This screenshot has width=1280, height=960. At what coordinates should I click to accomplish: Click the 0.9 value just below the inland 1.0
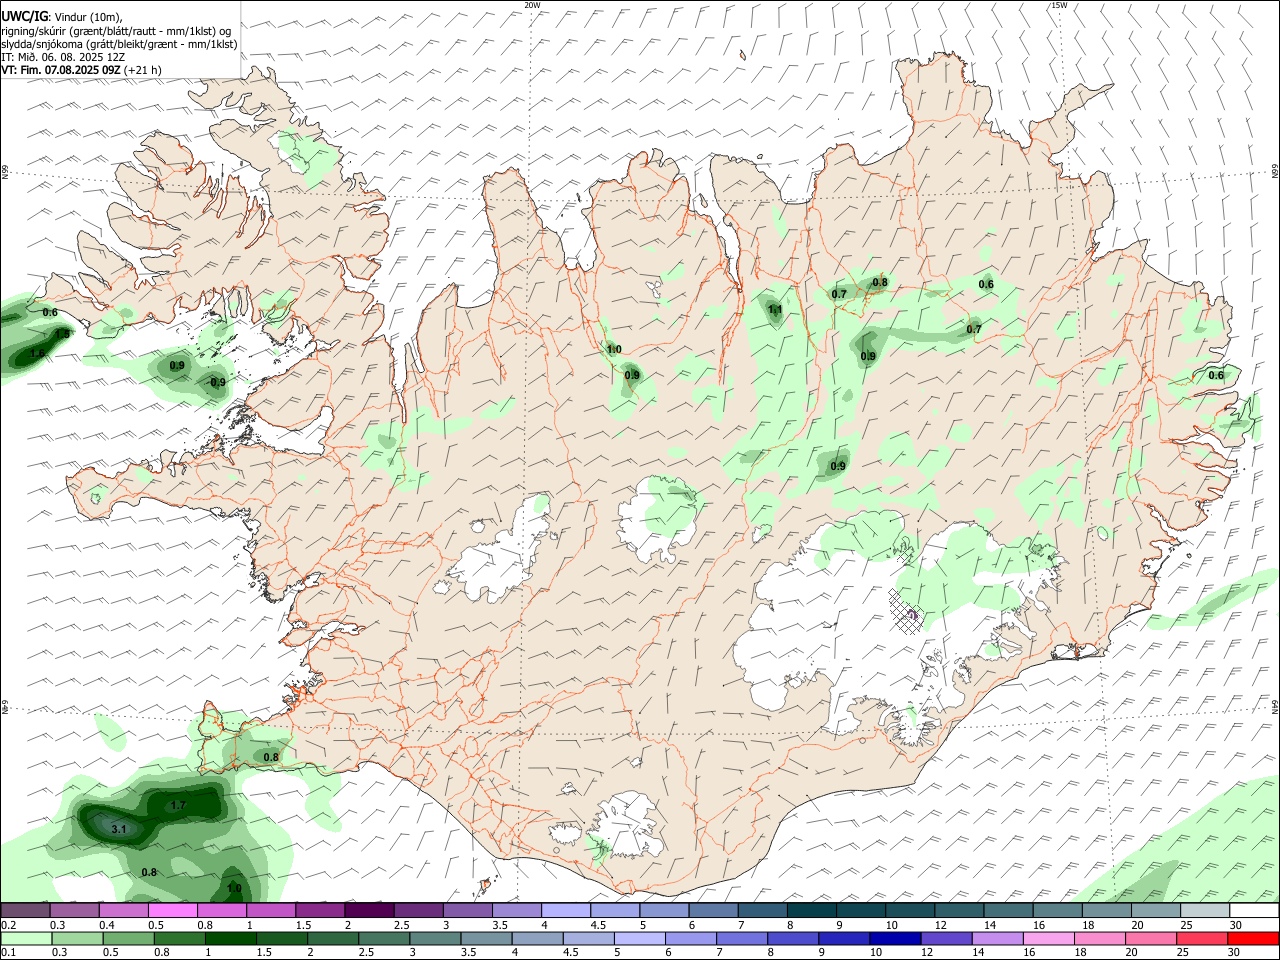(632, 375)
